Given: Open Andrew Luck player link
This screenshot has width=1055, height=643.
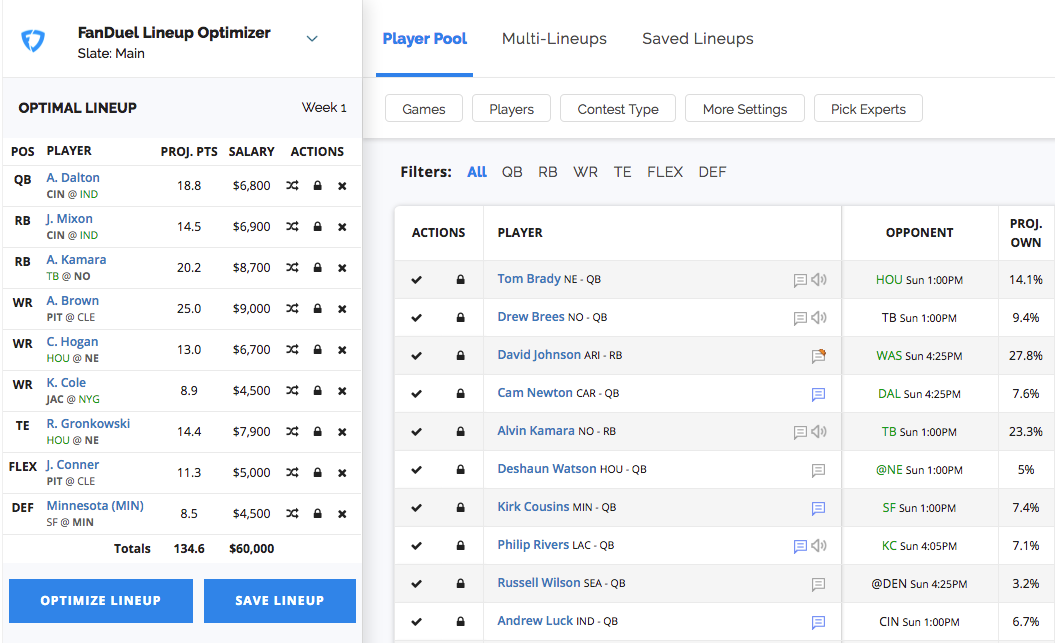Looking at the screenshot, I should (535, 621).
